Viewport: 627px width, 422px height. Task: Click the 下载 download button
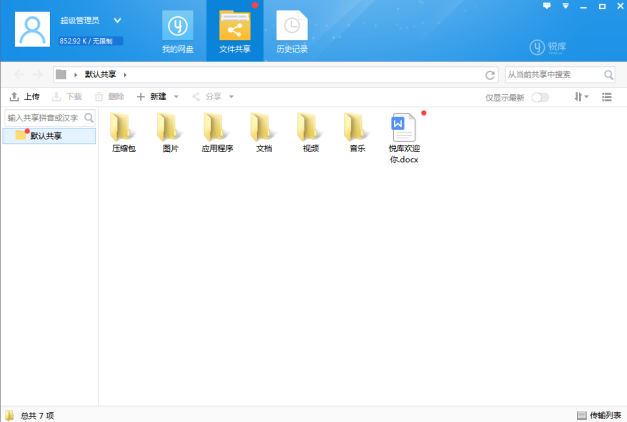67,96
